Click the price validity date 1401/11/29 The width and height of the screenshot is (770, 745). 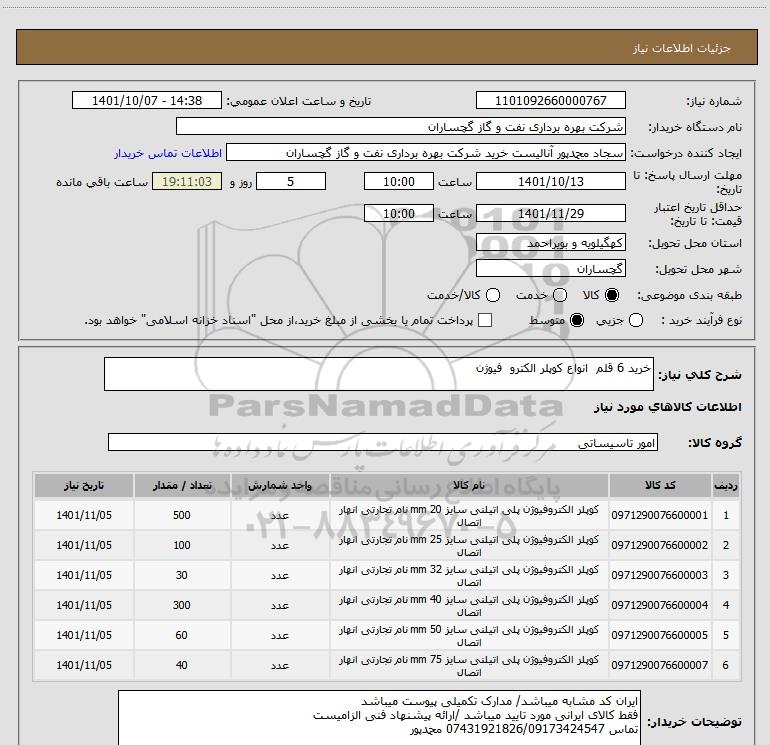coord(550,213)
